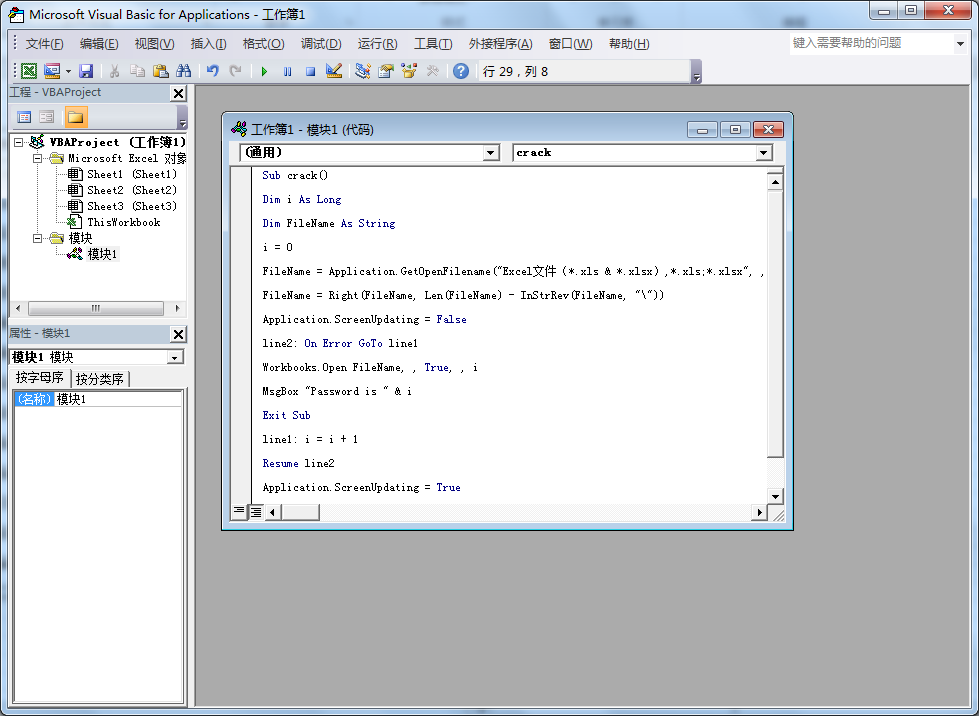Open the 帮助(H) menu

[629, 44]
